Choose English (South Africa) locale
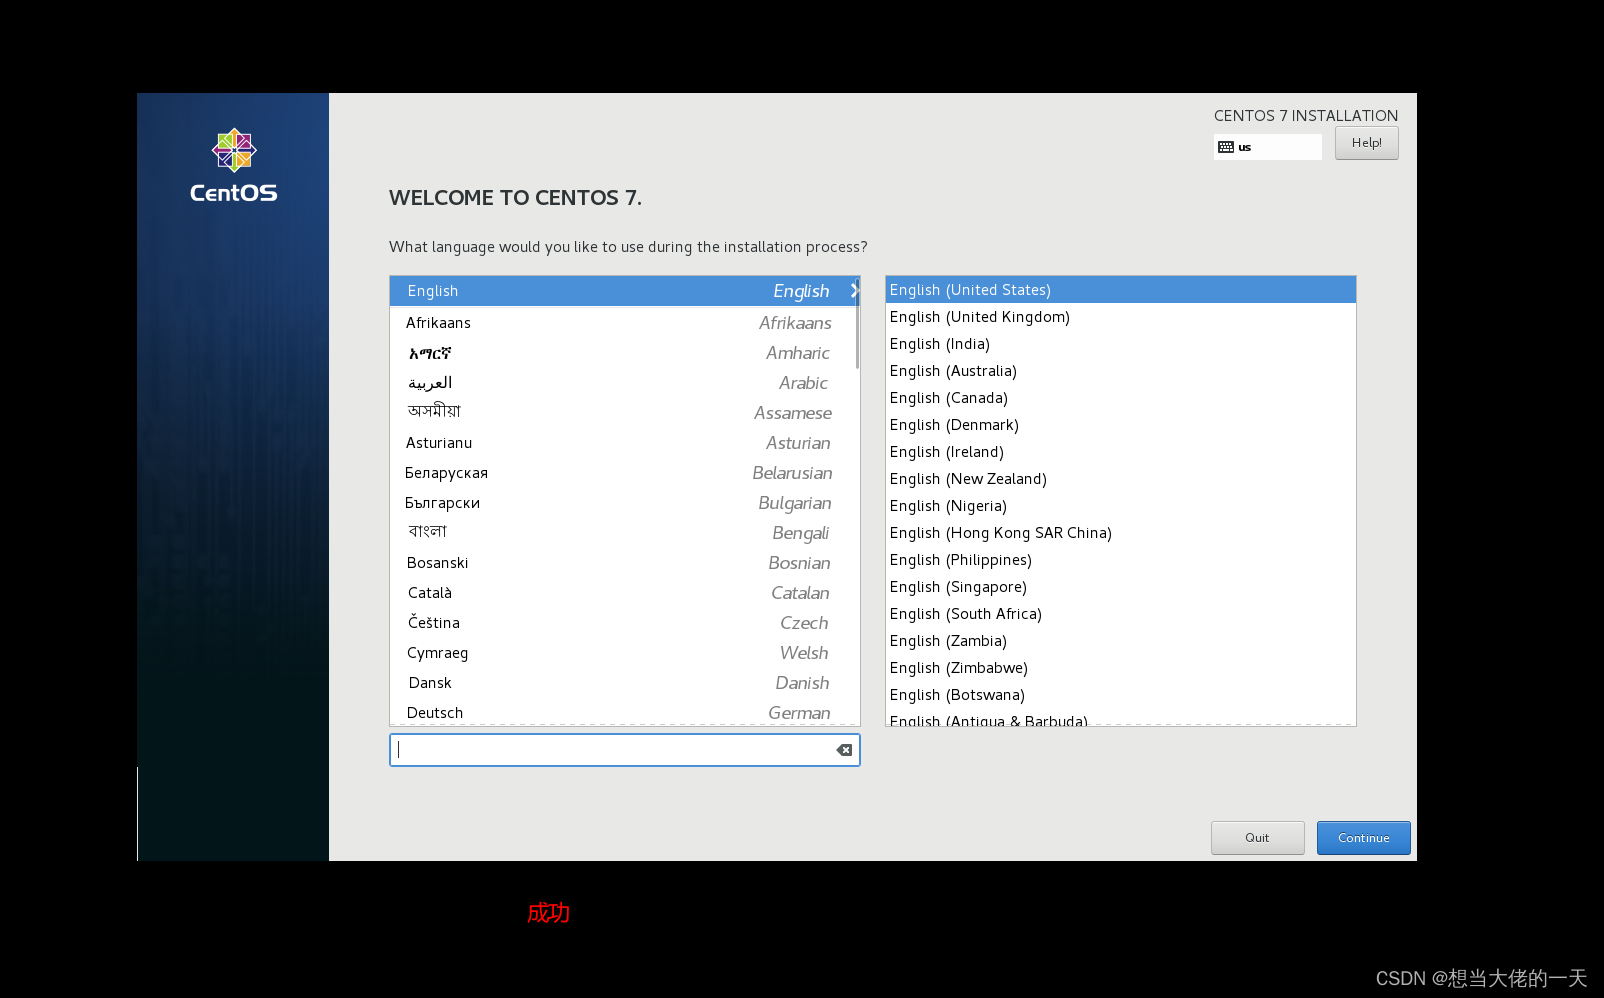Viewport: 1604px width, 998px height. 1120,614
